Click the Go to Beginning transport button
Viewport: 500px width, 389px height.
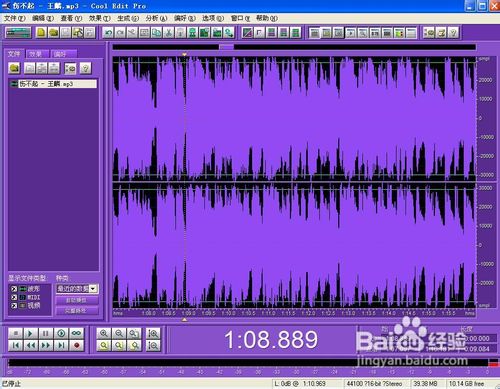coord(15,346)
